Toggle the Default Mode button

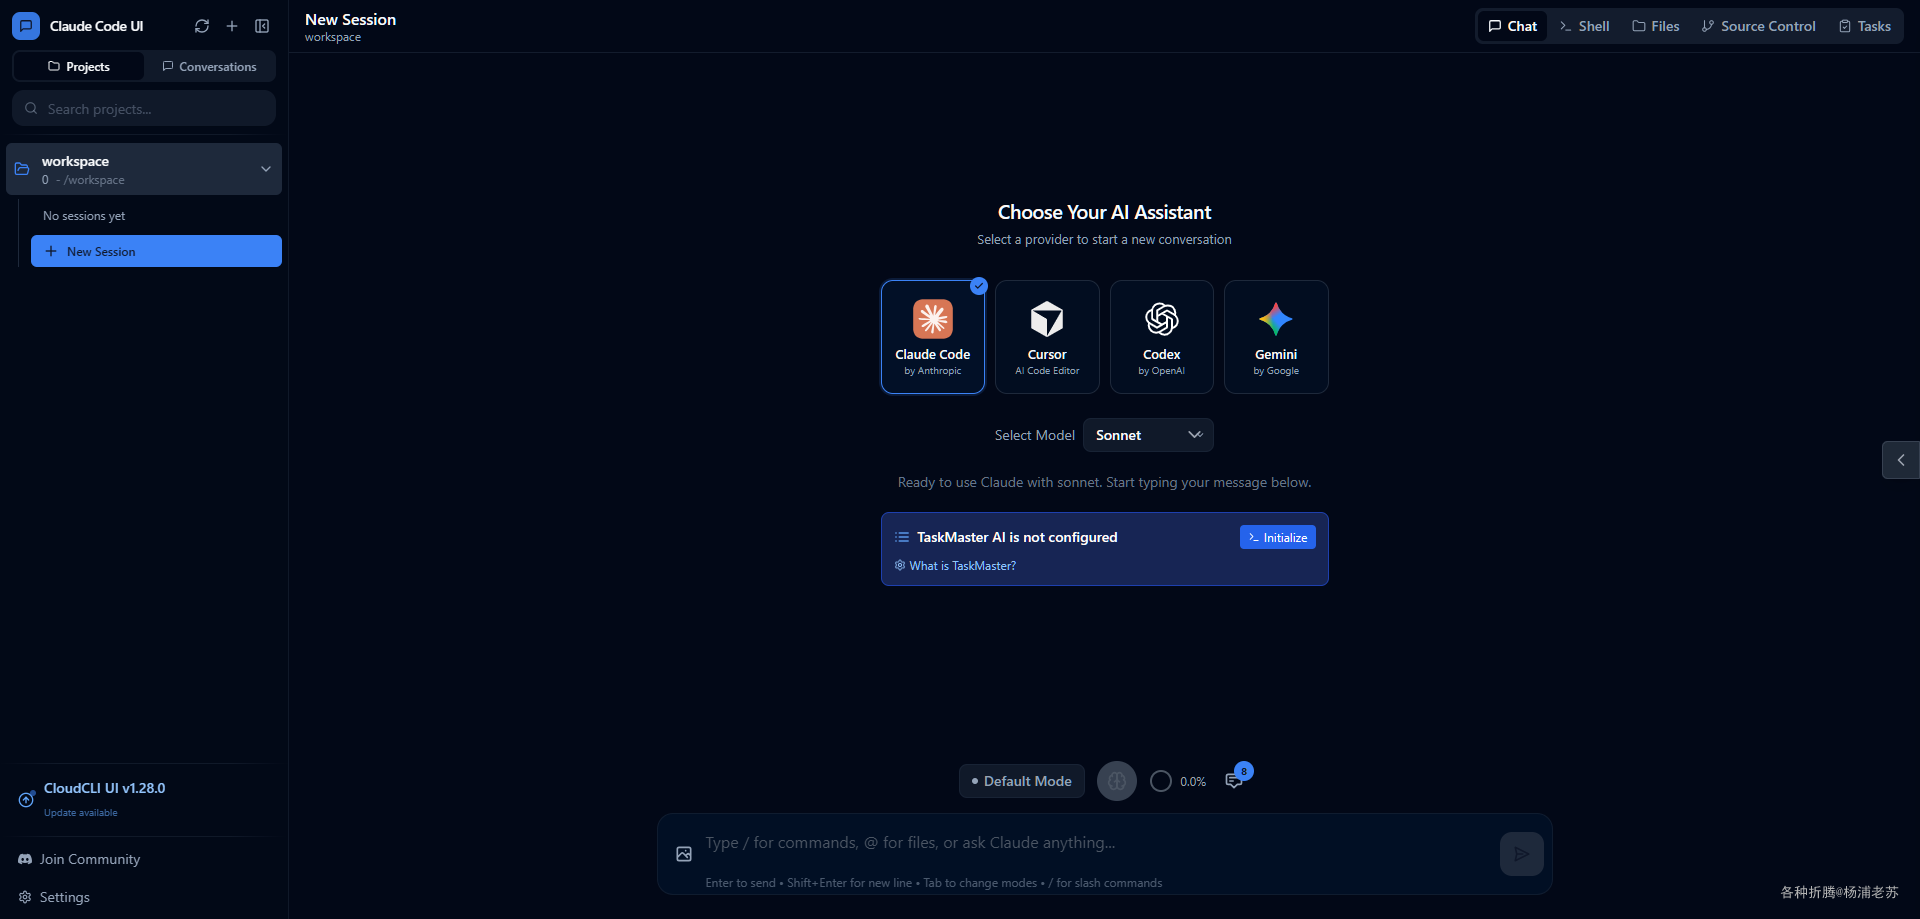point(1022,781)
